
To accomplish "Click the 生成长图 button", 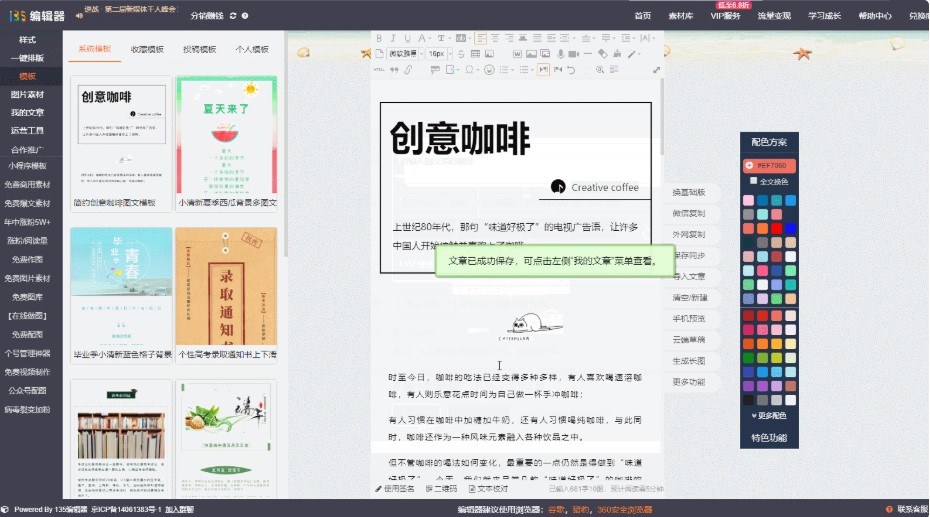I will (x=689, y=361).
